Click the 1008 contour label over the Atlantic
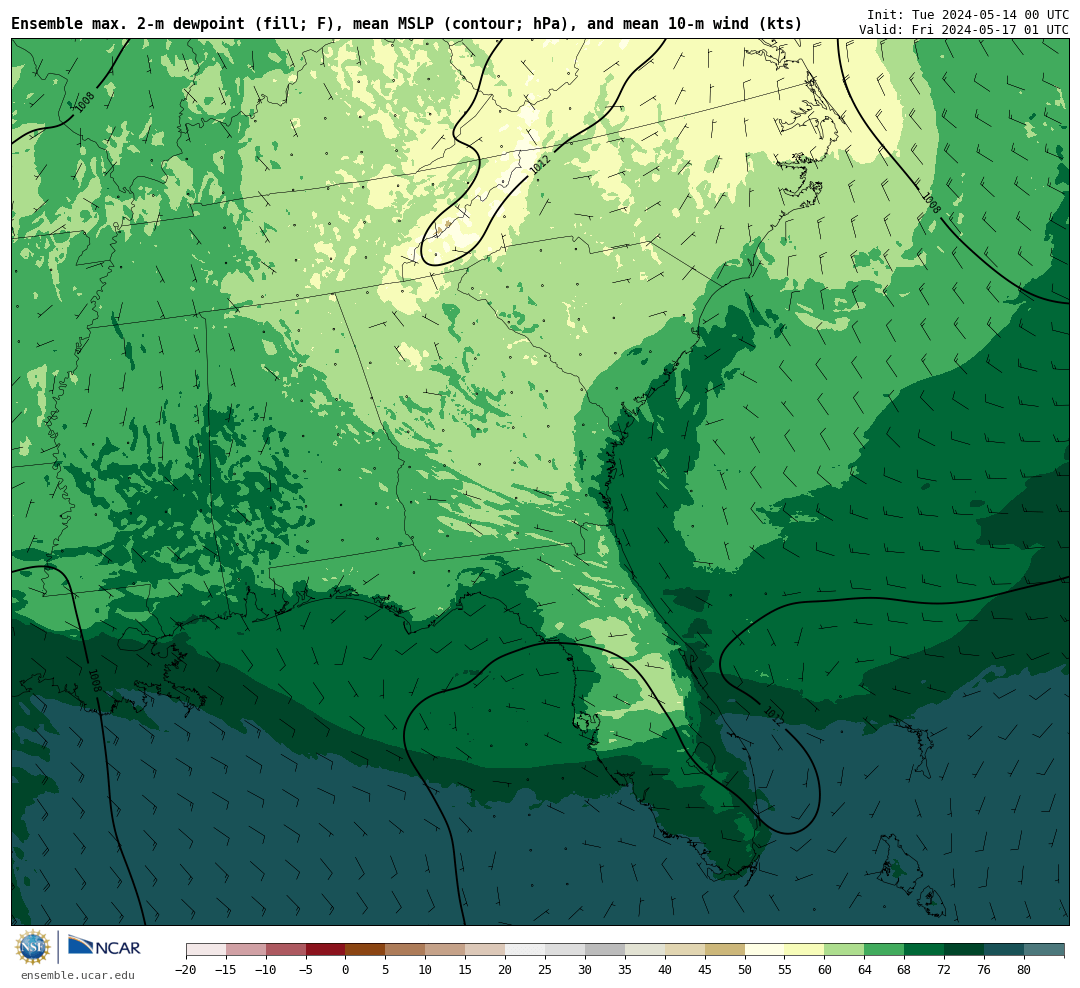Image resolution: width=1080 pixels, height=988 pixels. 931,202
